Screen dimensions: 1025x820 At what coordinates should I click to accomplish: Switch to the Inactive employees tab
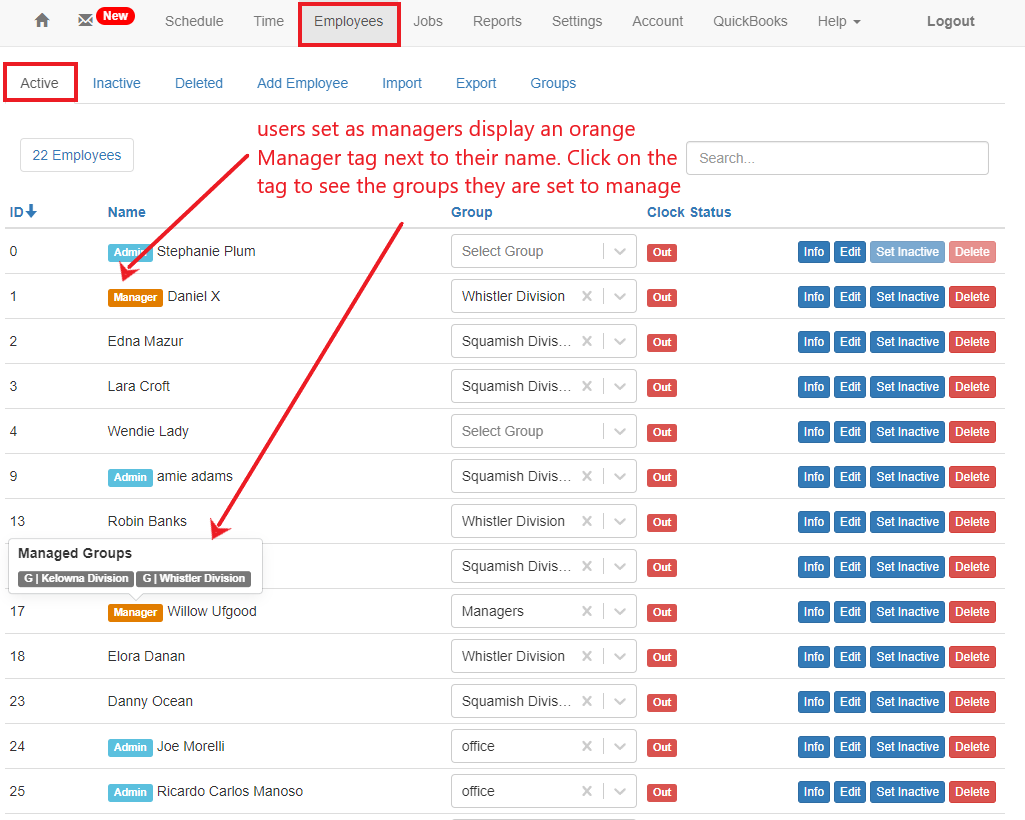[116, 83]
